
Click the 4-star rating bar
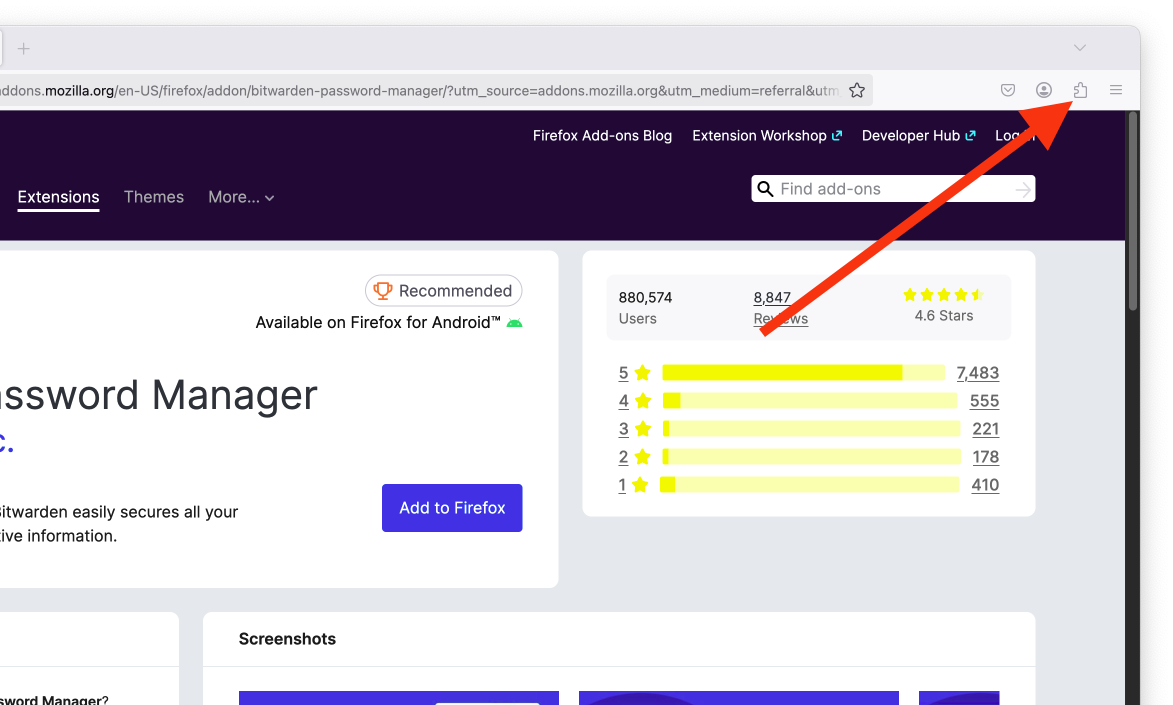pos(810,401)
